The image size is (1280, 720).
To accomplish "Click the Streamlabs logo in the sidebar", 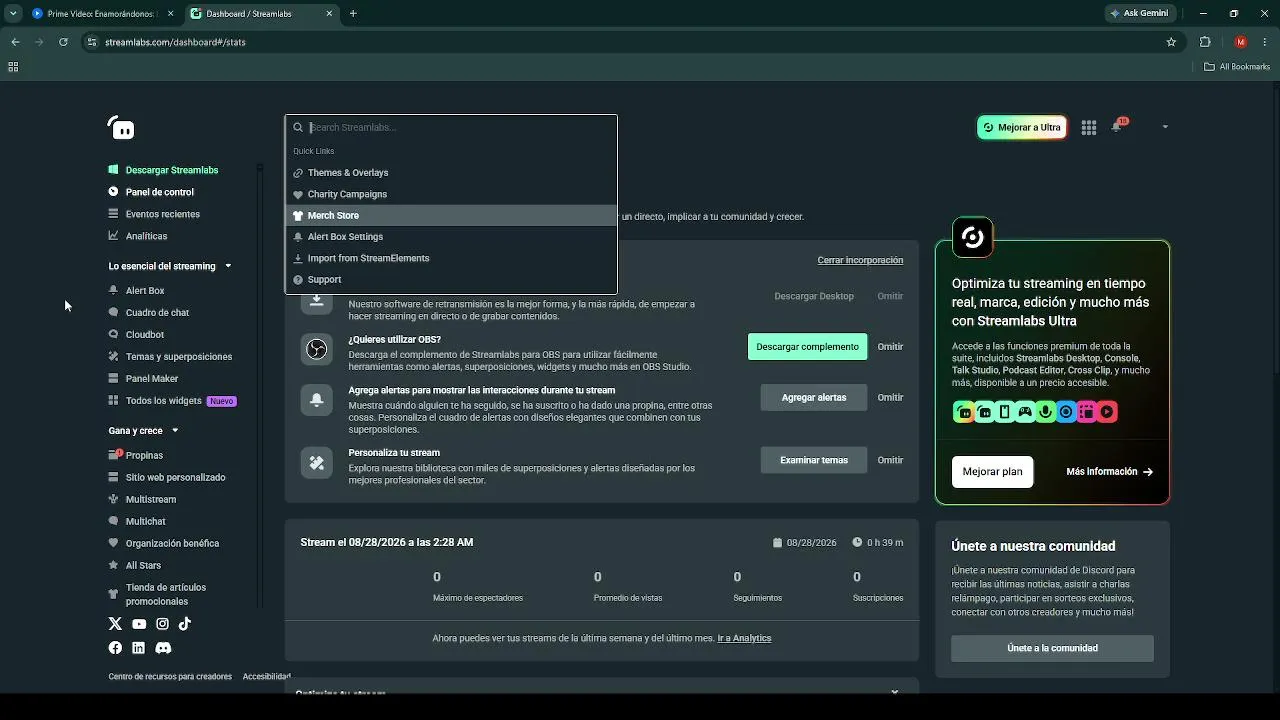I will pyautogui.click(x=121, y=128).
